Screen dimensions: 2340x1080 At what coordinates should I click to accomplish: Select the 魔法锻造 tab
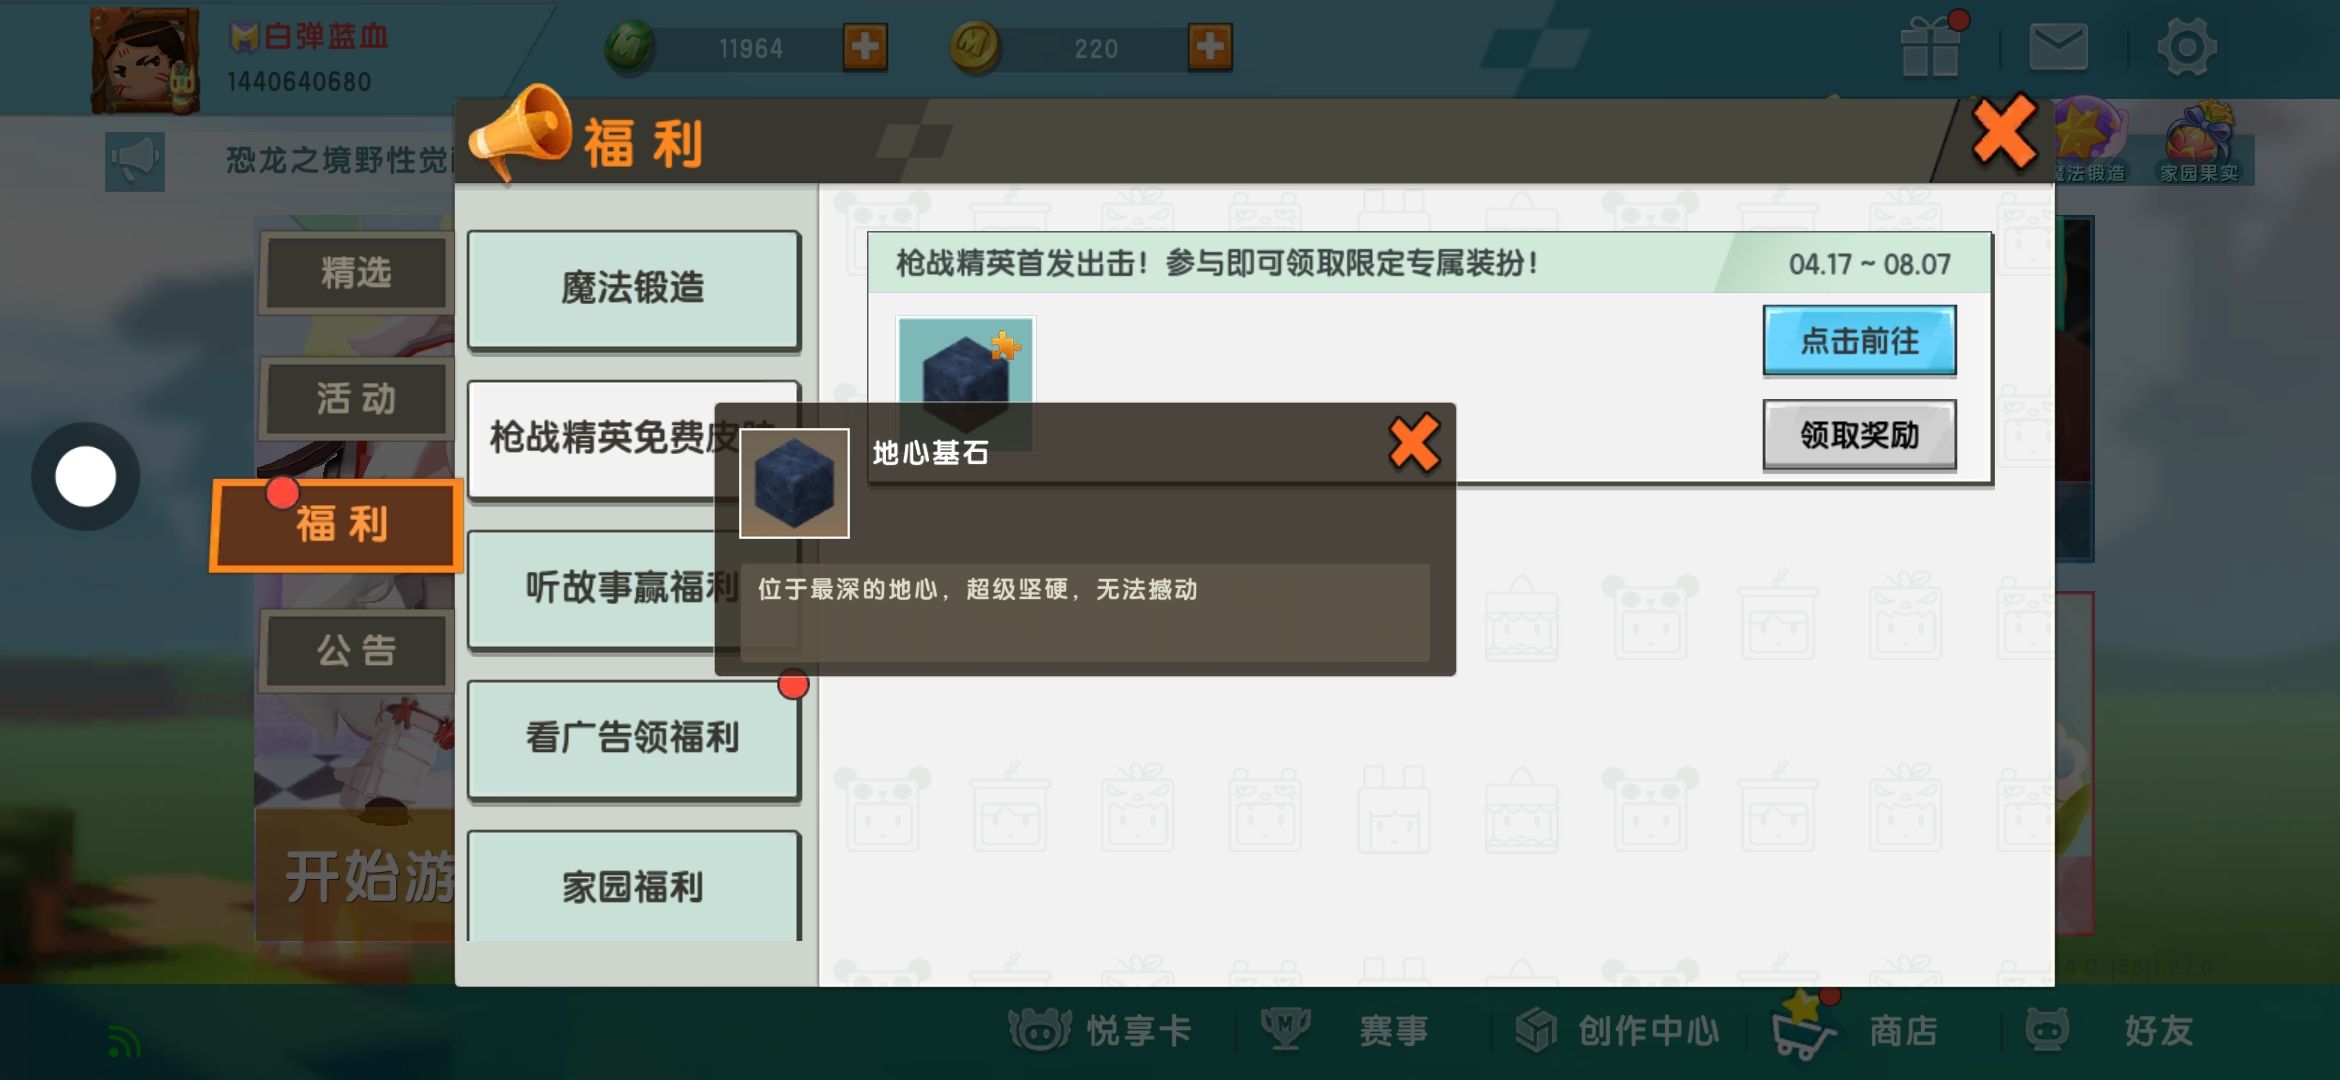pyautogui.click(x=634, y=289)
